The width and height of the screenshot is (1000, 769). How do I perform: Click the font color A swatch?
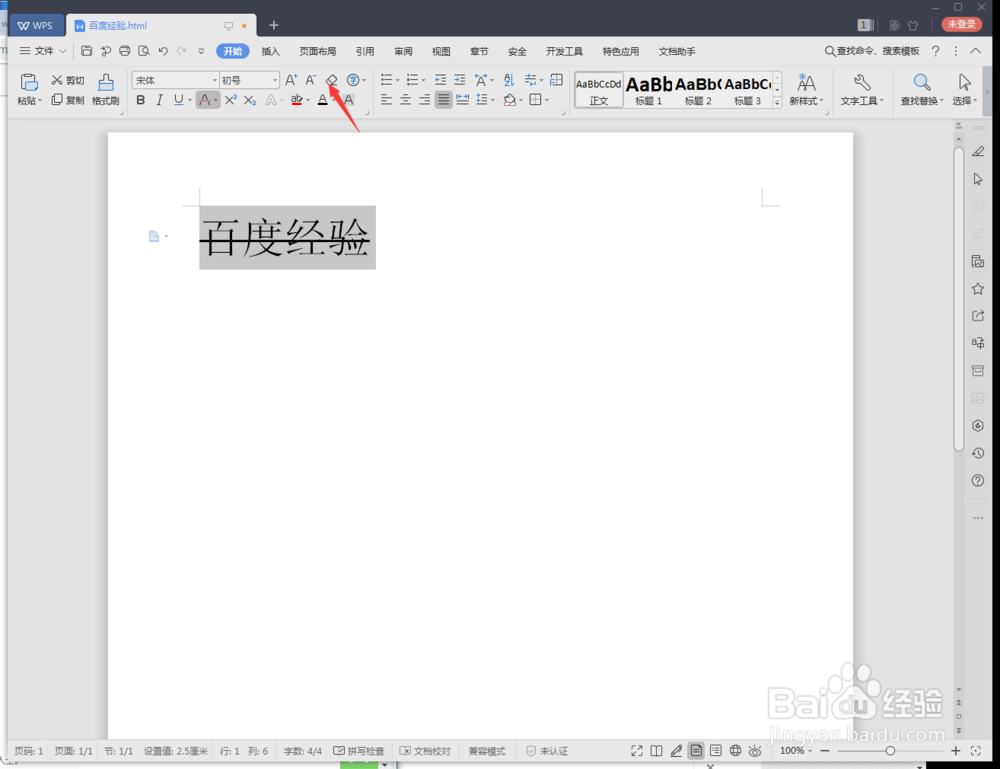pos(323,99)
